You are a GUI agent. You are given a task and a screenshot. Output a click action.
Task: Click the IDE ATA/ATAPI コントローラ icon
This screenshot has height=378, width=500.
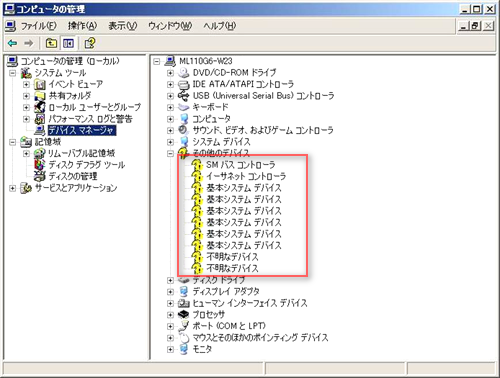[x=184, y=84]
